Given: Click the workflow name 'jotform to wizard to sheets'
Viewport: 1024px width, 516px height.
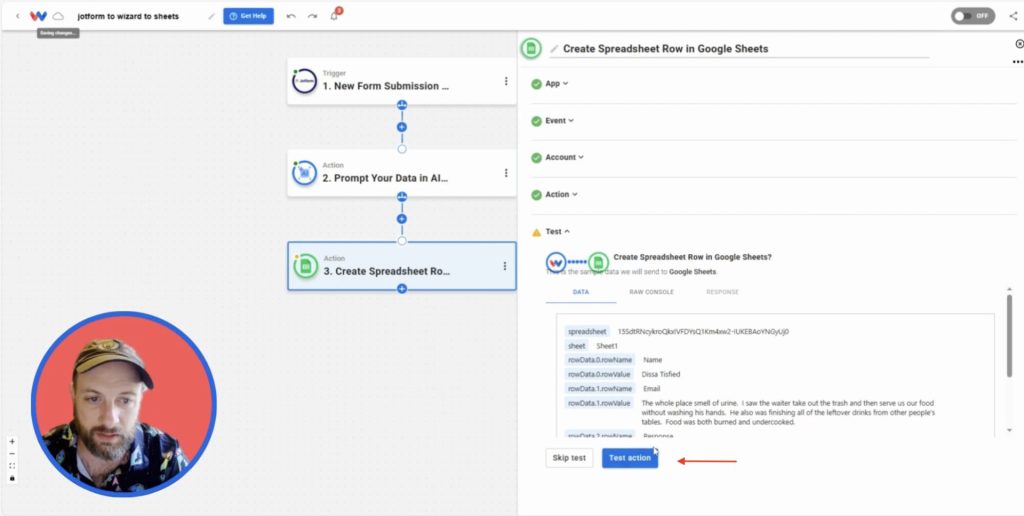Looking at the screenshot, I should point(127,16).
